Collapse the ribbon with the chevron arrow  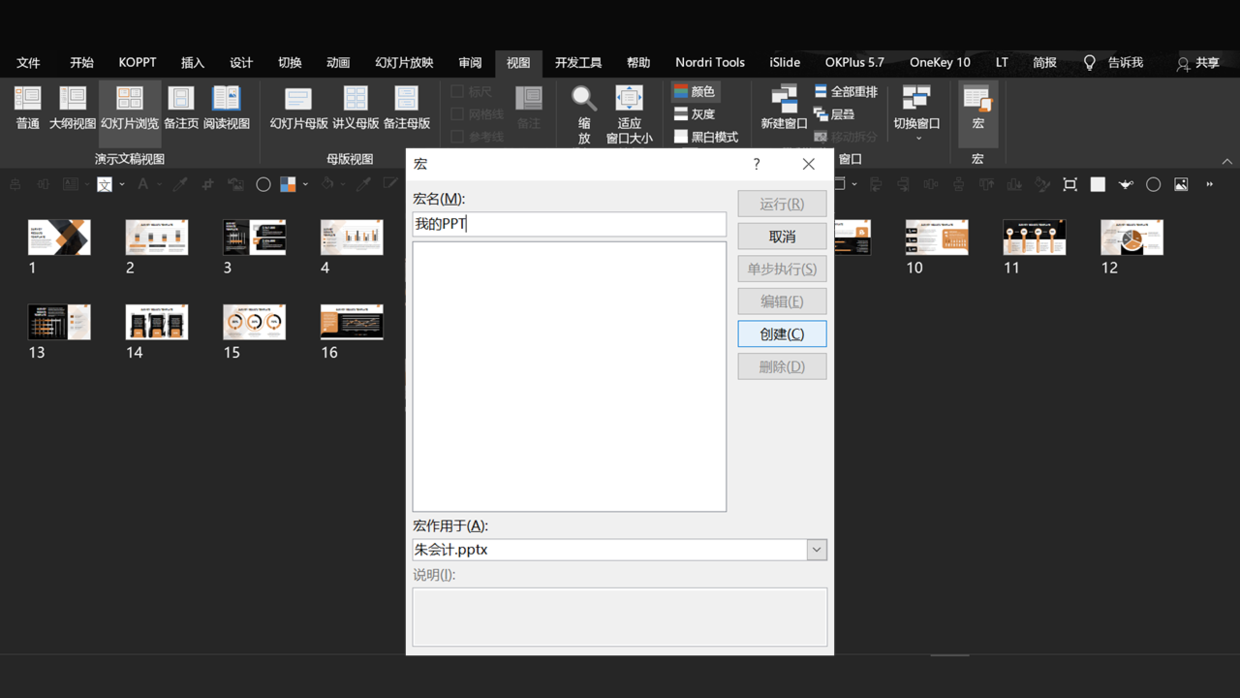tap(1227, 161)
